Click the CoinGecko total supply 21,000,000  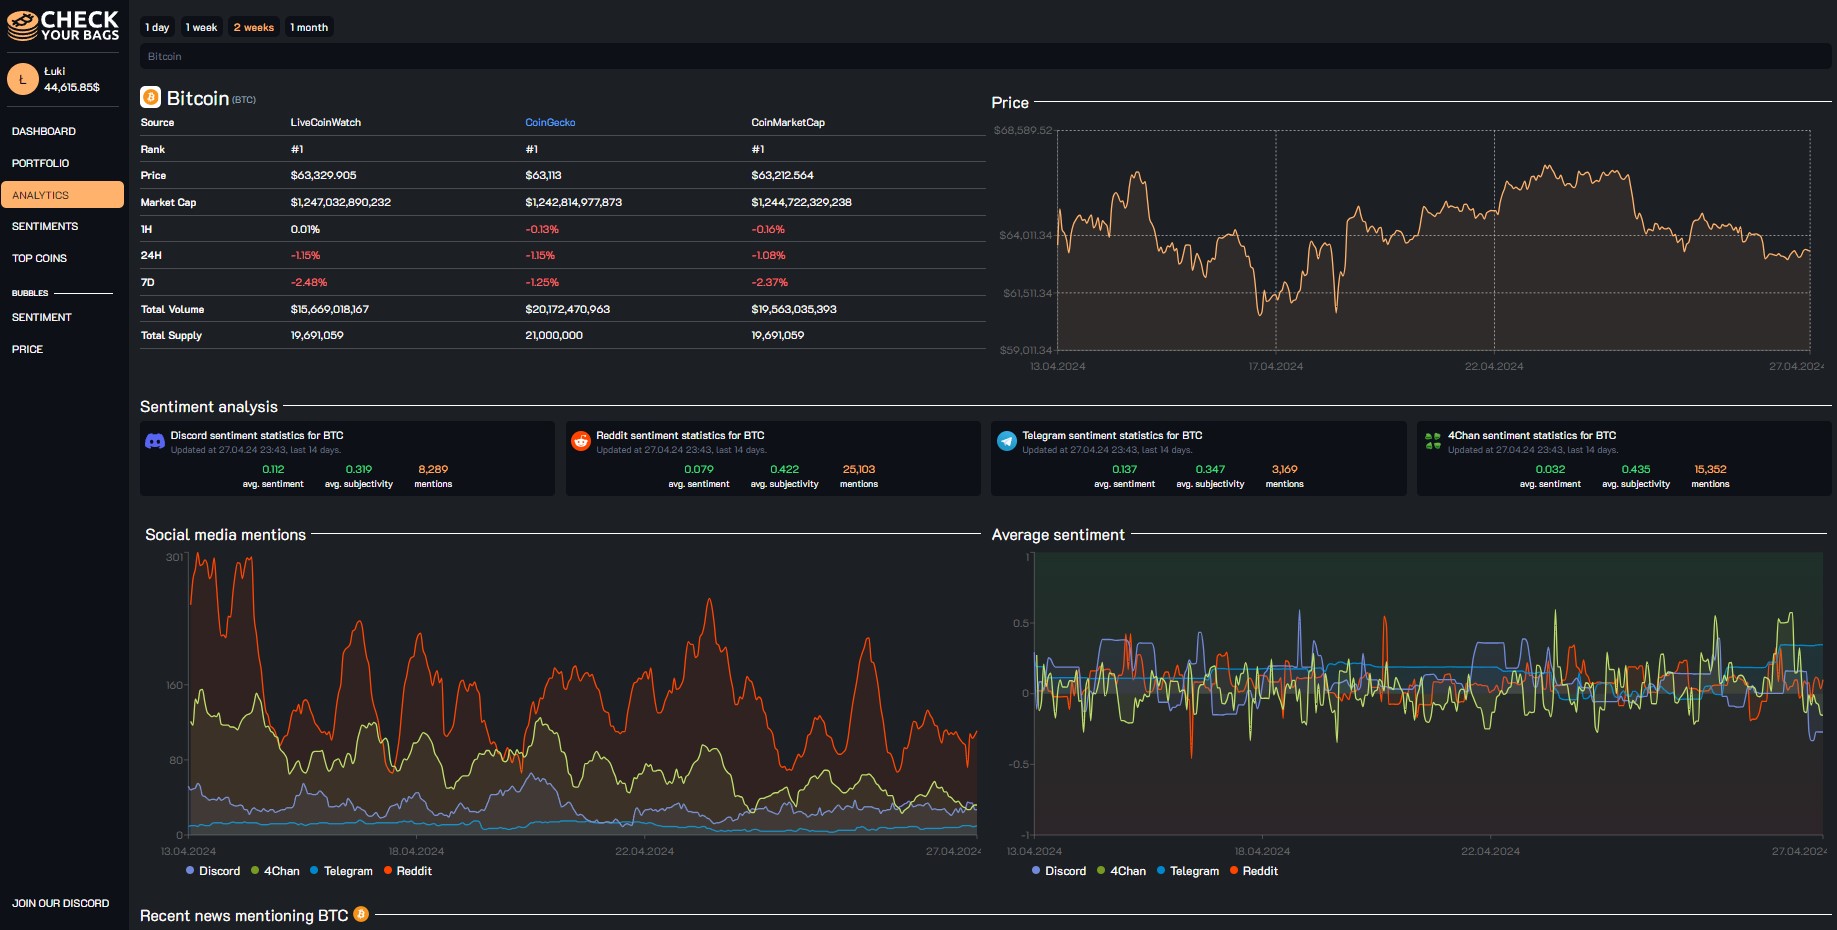pyautogui.click(x=554, y=335)
